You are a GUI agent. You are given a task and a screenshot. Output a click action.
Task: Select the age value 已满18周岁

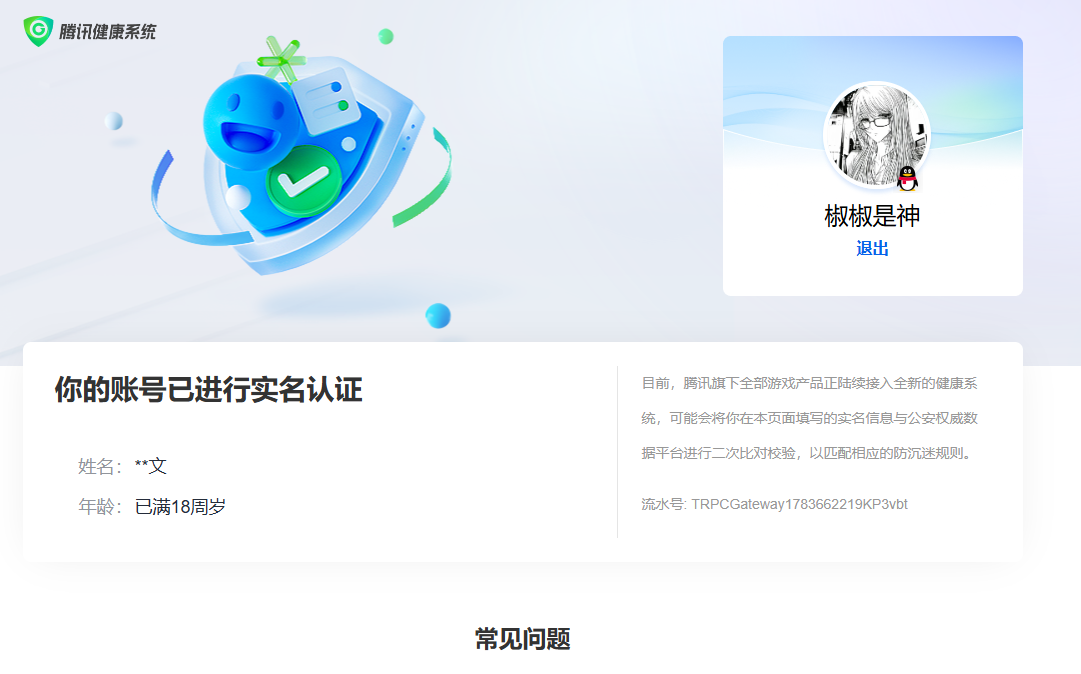pos(180,507)
